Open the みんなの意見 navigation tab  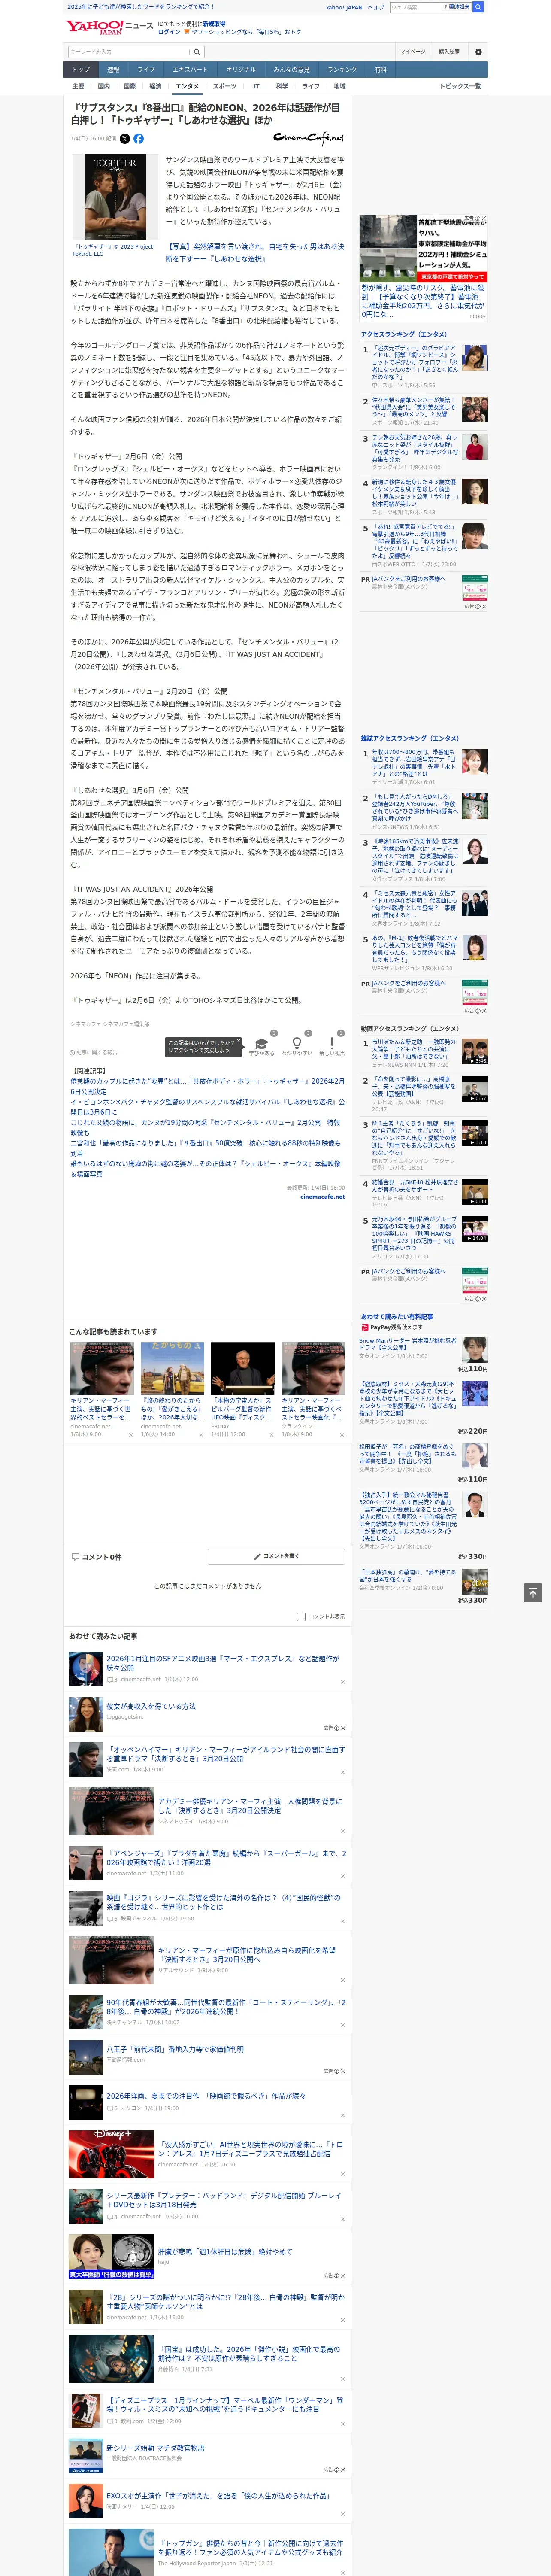coord(291,70)
